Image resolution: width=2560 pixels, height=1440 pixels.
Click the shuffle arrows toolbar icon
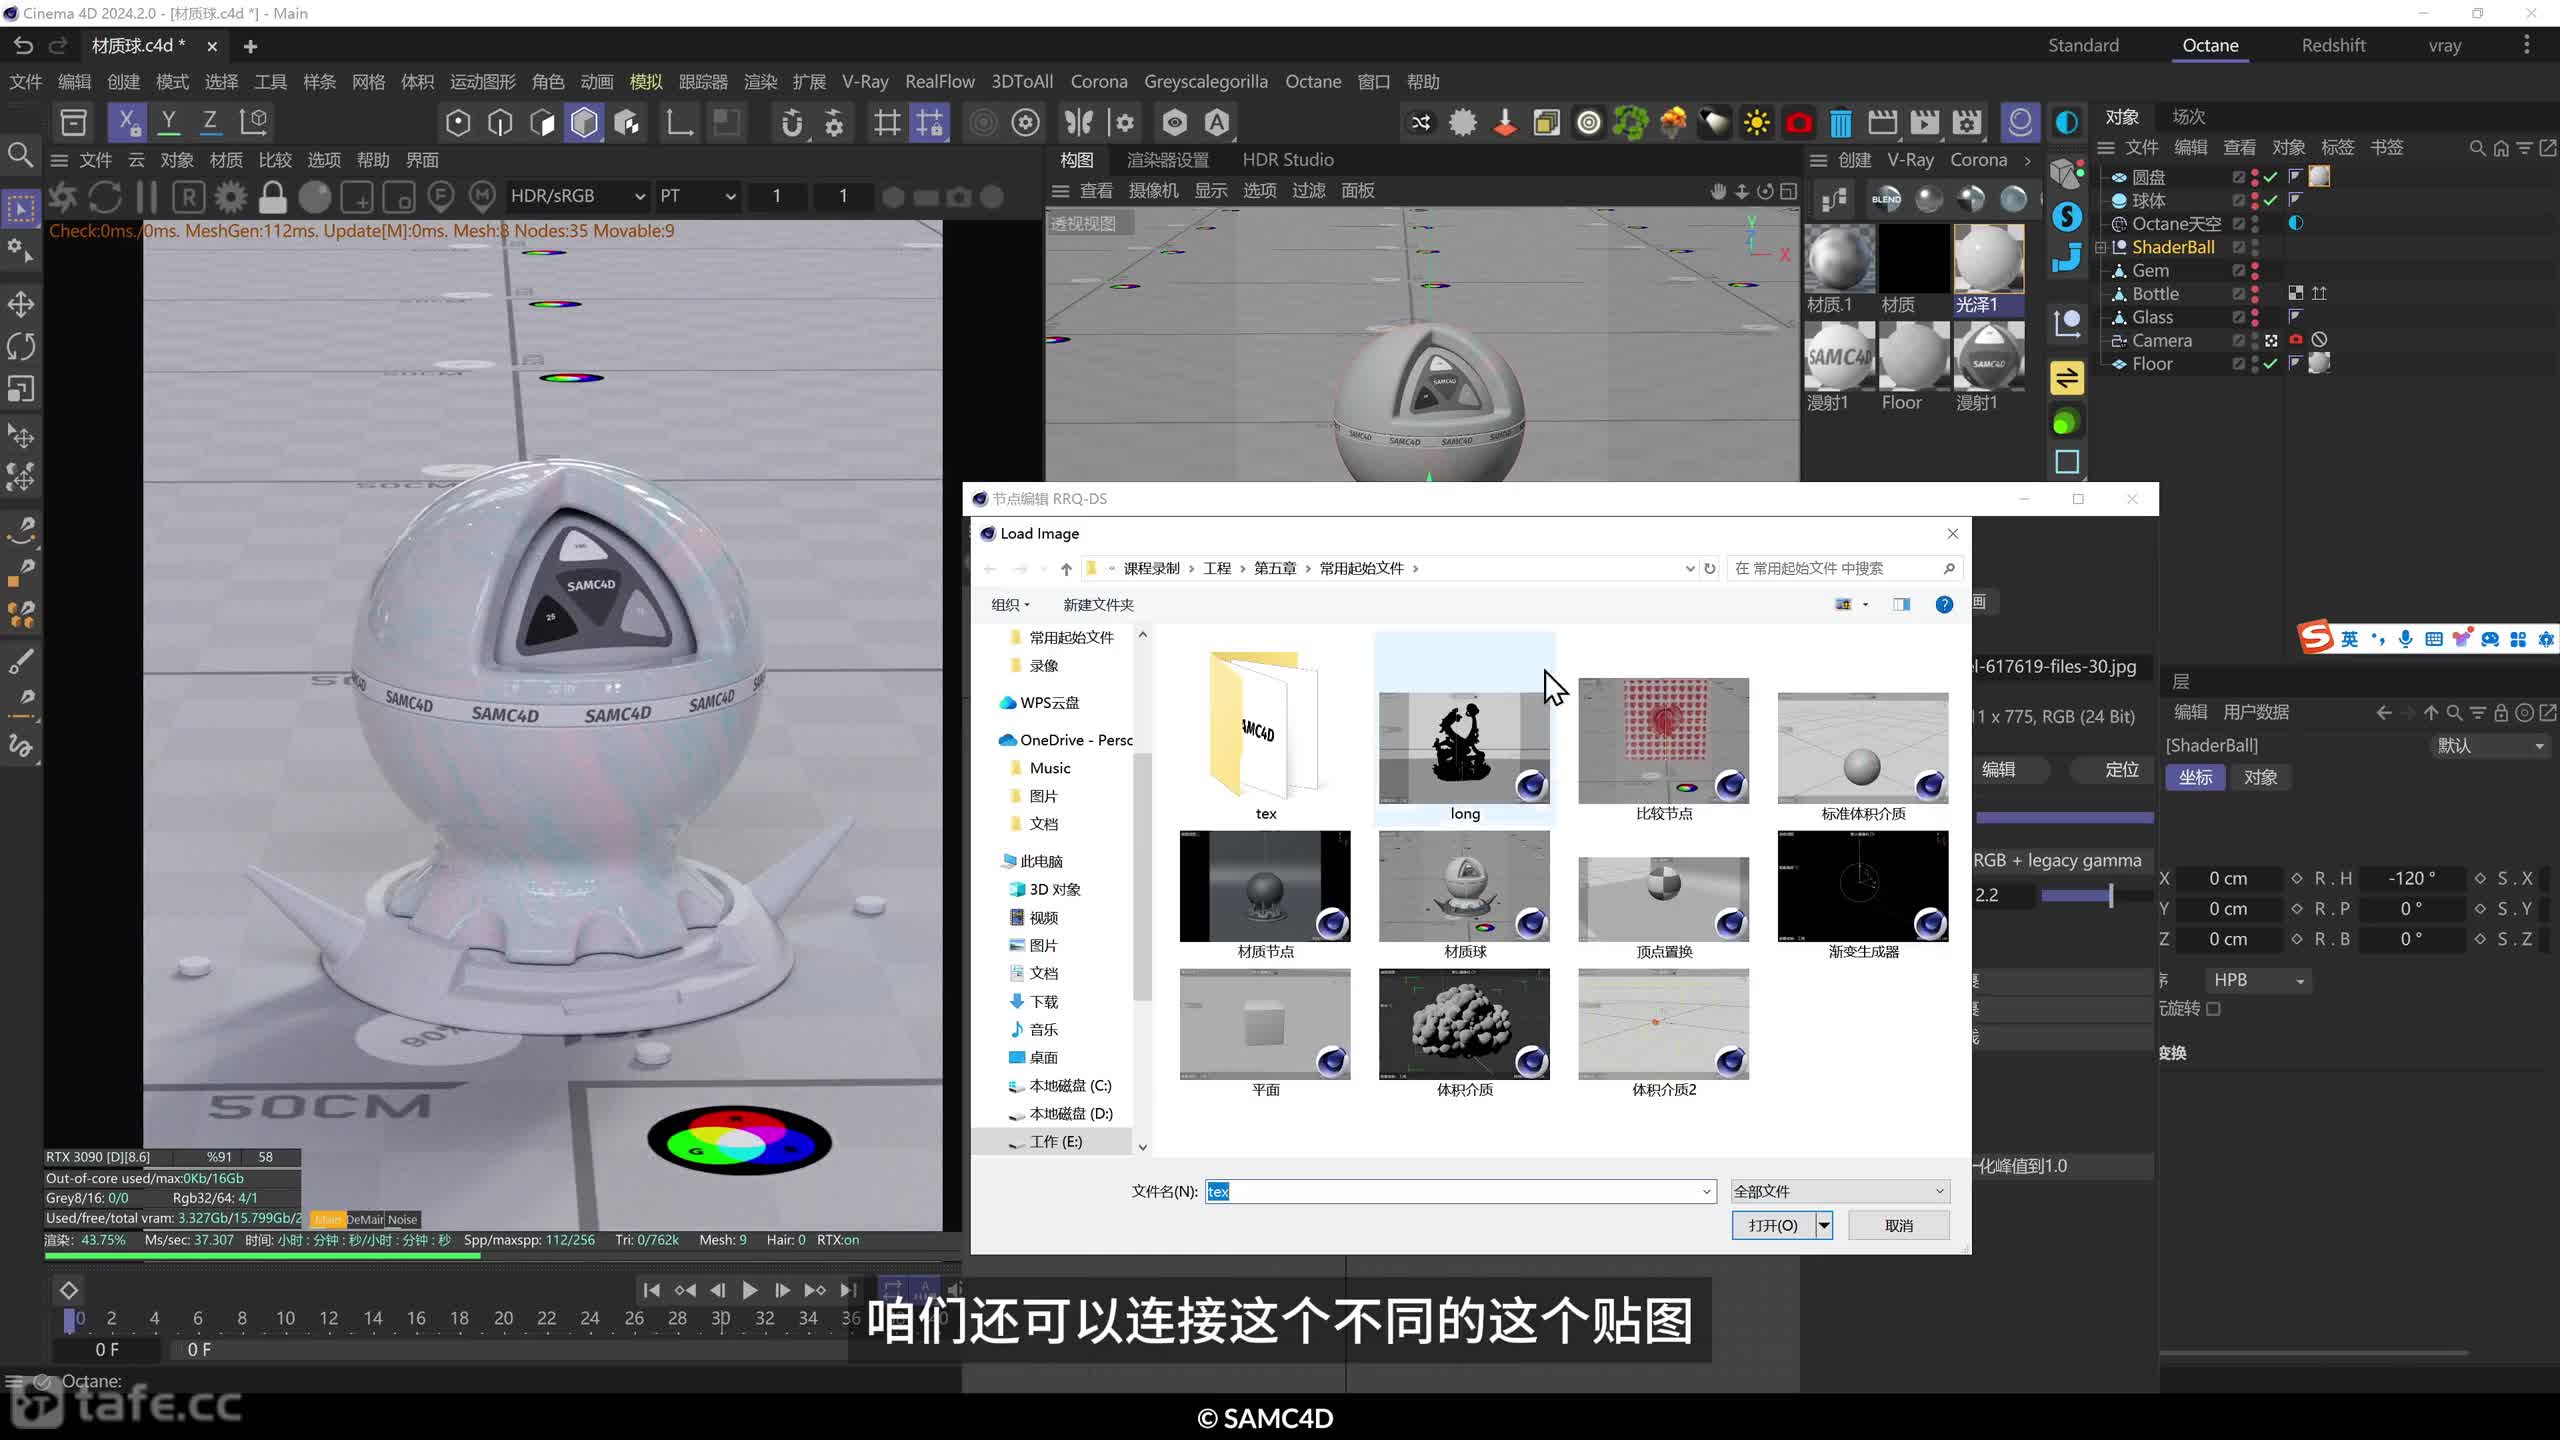[x=1420, y=122]
